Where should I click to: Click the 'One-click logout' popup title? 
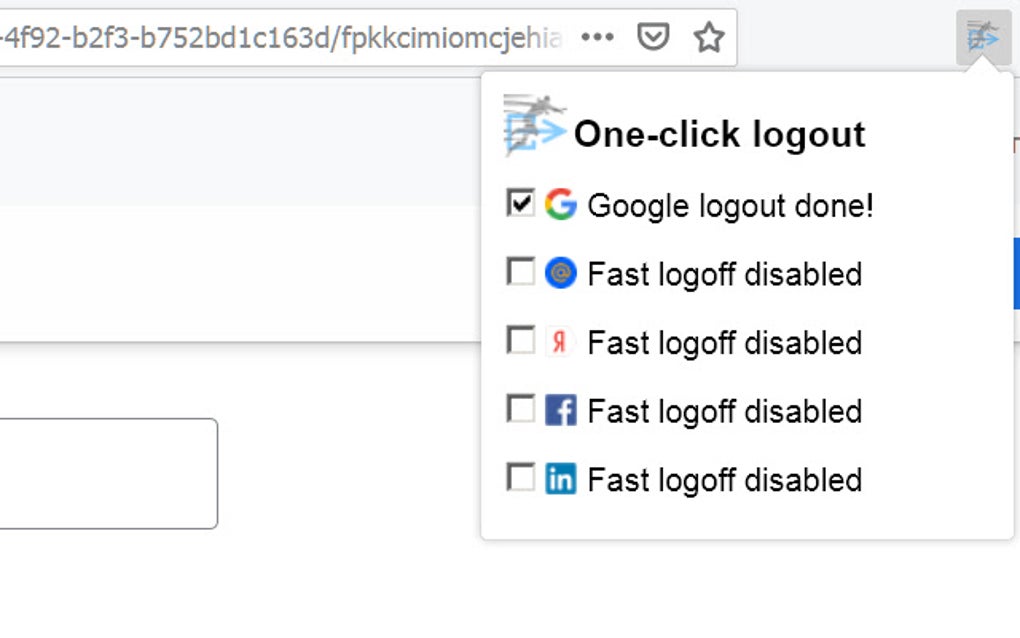pos(720,134)
